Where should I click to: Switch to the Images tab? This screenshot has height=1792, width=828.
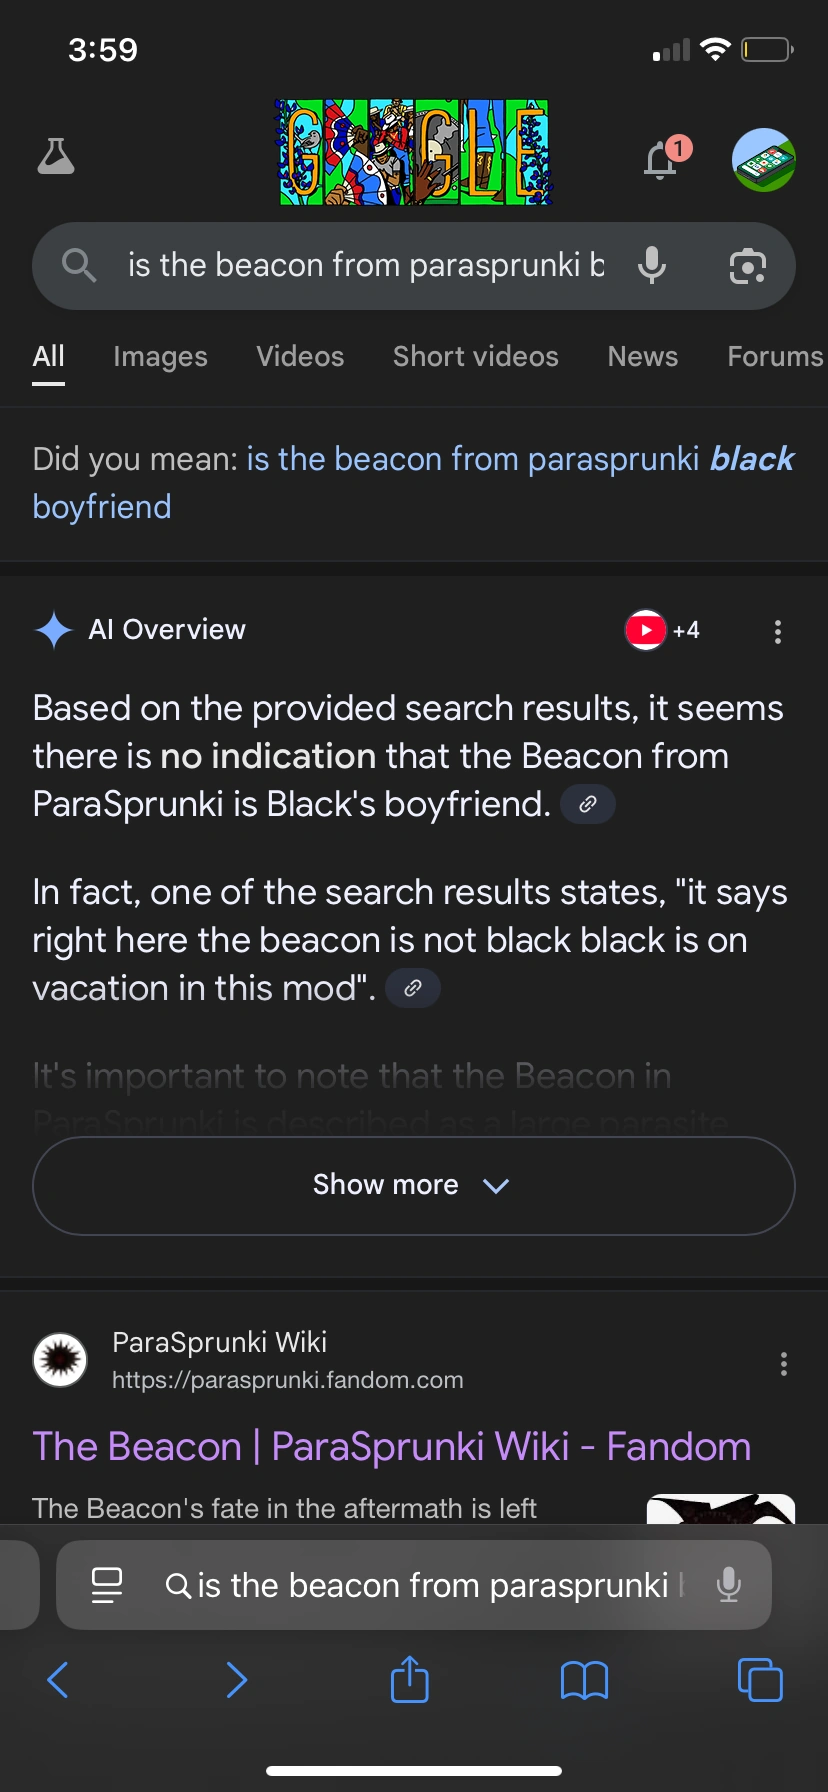pos(160,357)
